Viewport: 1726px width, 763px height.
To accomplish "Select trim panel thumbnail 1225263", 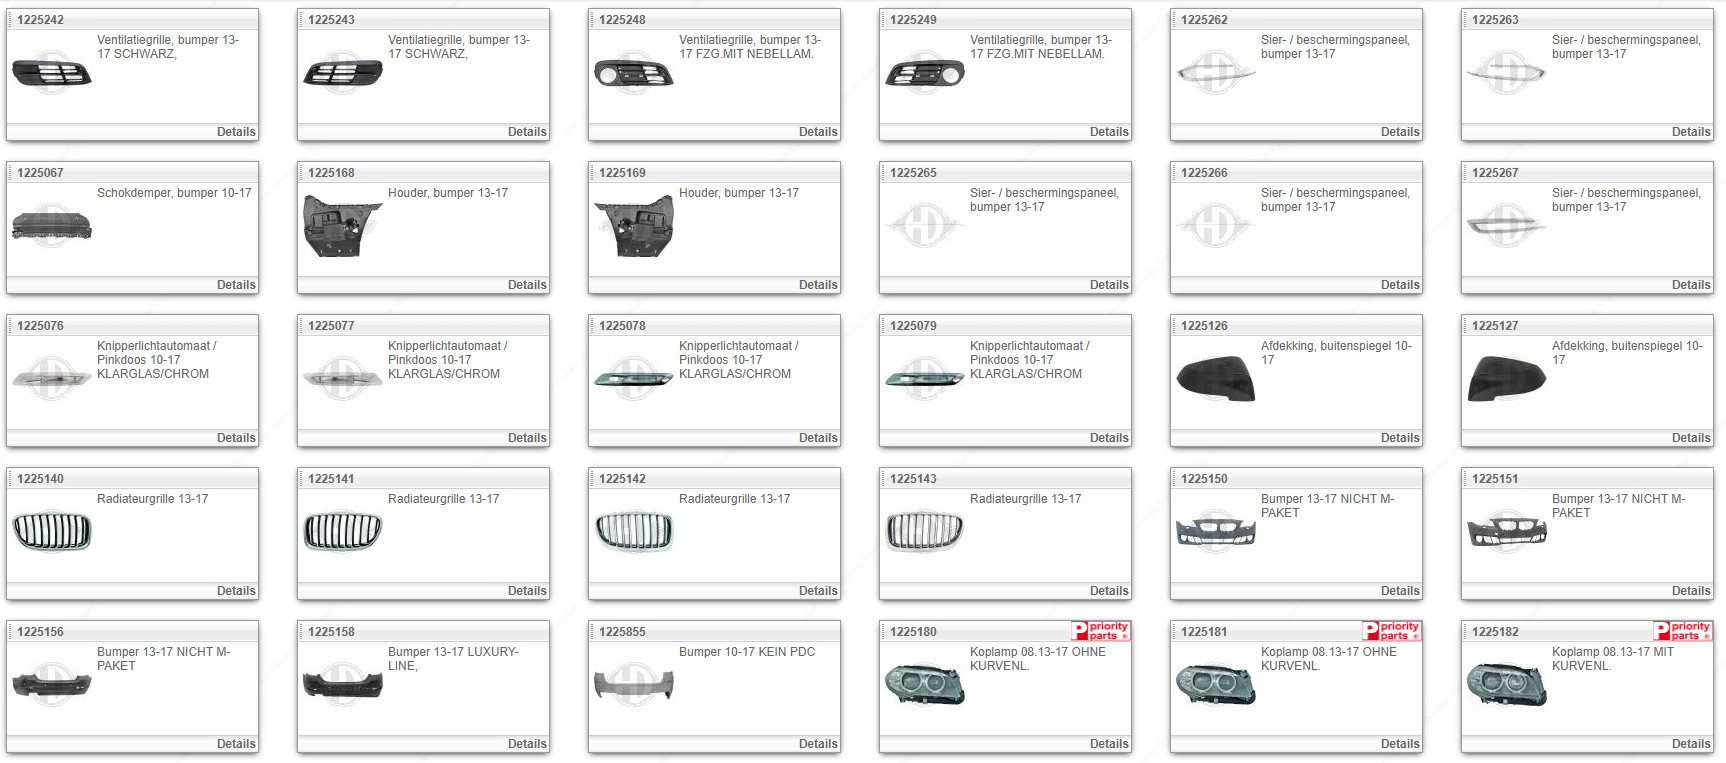I will pos(1507,73).
